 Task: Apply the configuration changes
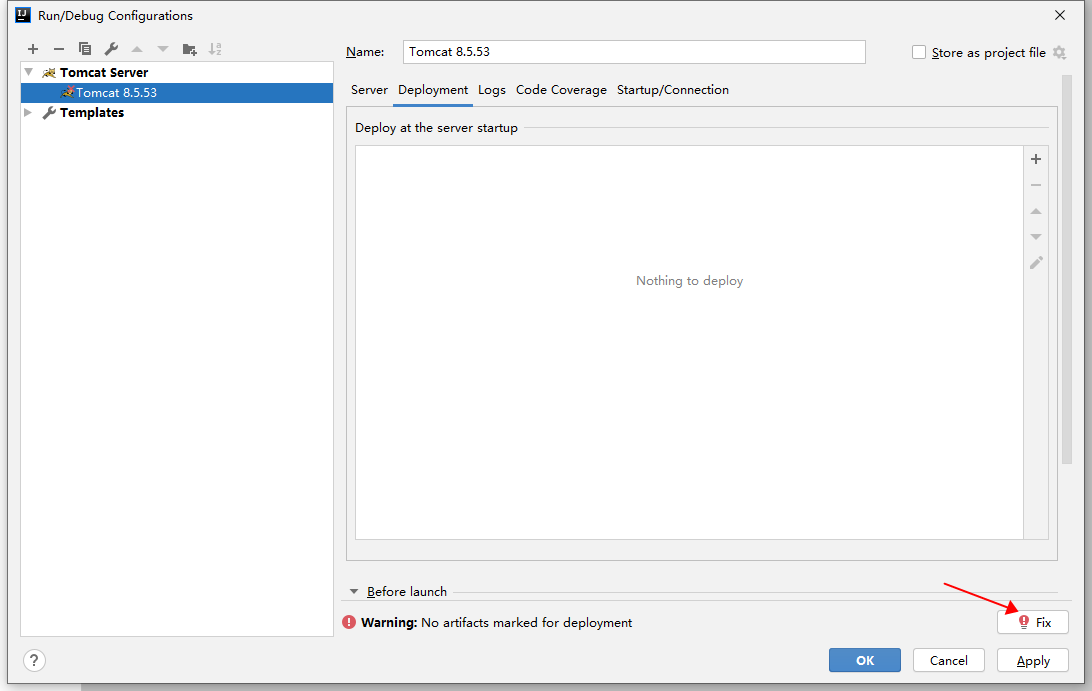click(1033, 660)
